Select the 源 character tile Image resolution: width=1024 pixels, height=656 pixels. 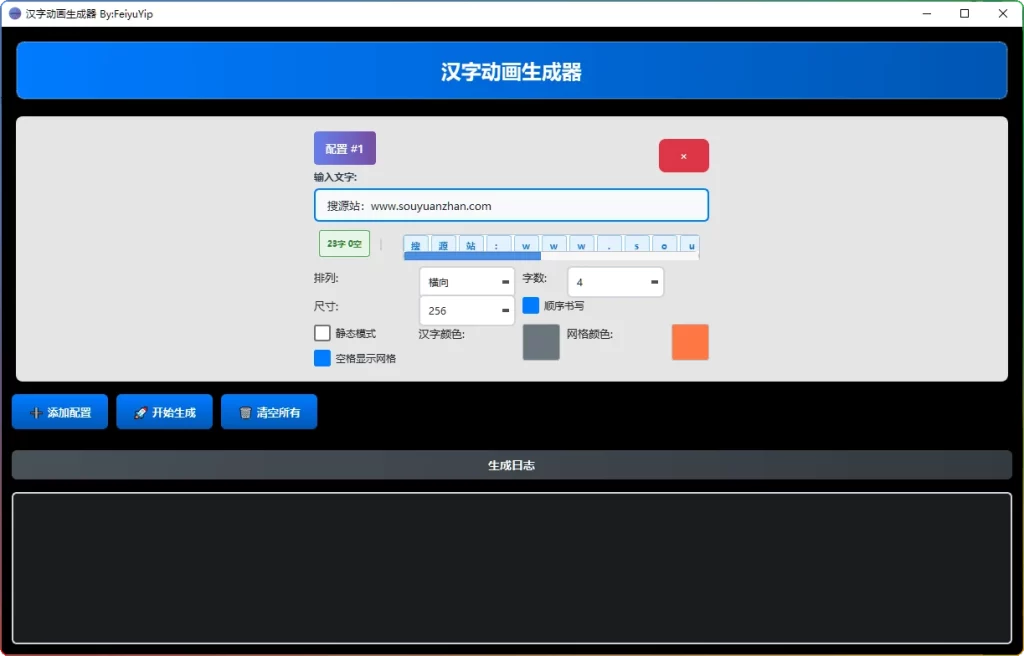[443, 245]
